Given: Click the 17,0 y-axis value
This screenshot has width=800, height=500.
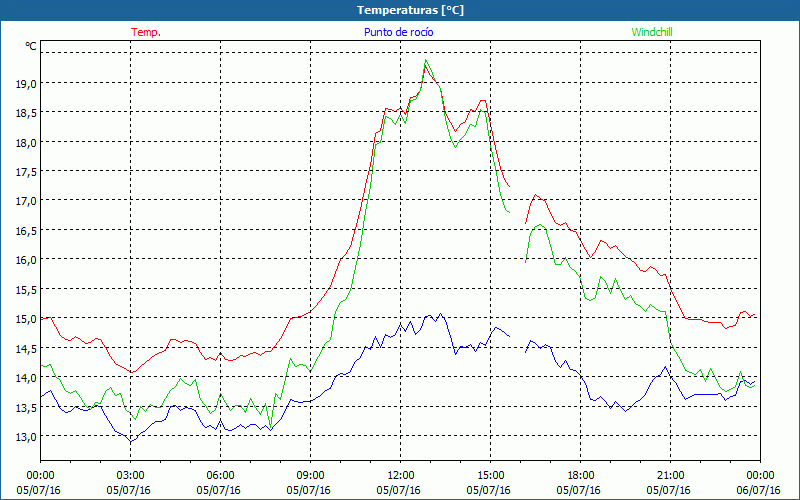Looking at the screenshot, I should tap(26, 201).
